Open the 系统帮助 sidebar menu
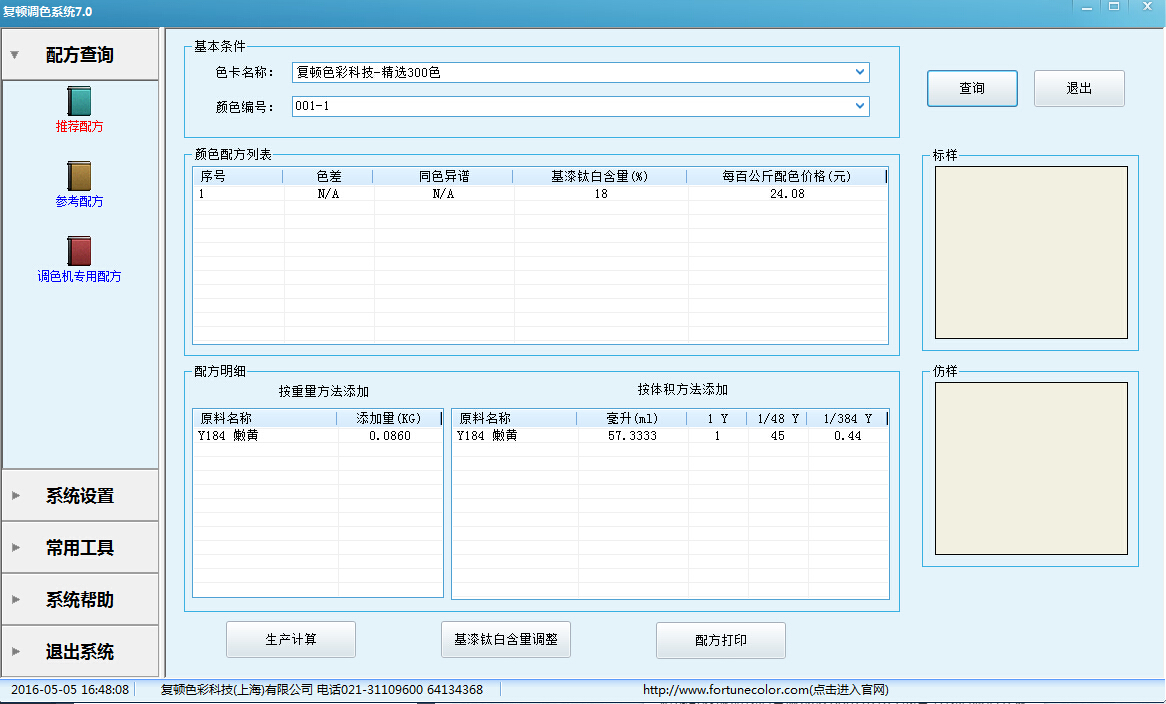 pyautogui.click(x=80, y=600)
